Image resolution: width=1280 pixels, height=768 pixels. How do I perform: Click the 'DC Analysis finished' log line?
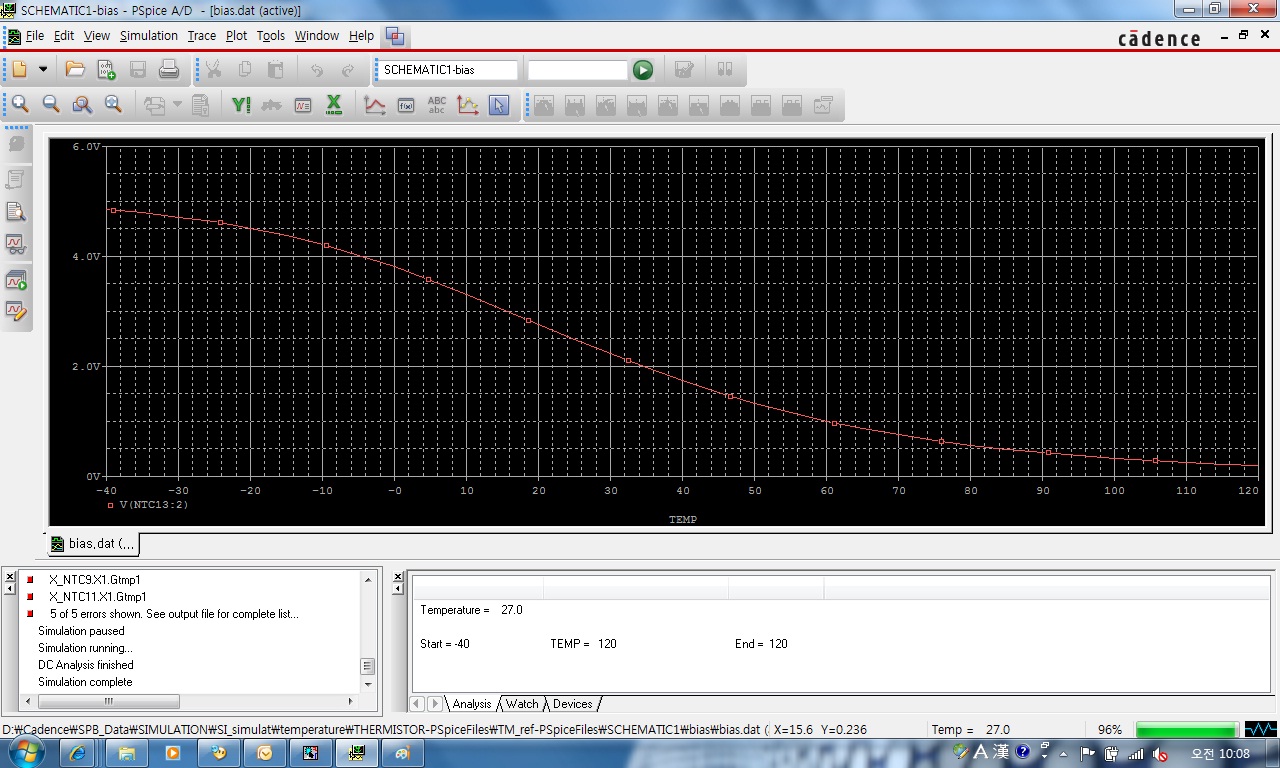[x=86, y=665]
